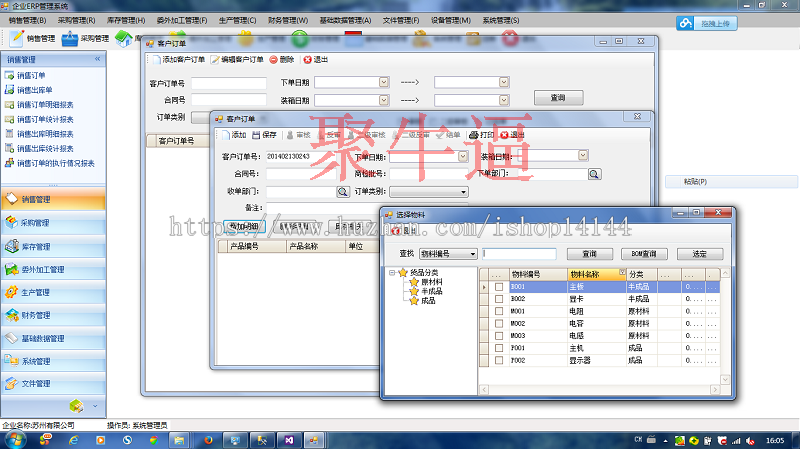
Task: Click the 增加明细 button
Action: click(x=244, y=226)
